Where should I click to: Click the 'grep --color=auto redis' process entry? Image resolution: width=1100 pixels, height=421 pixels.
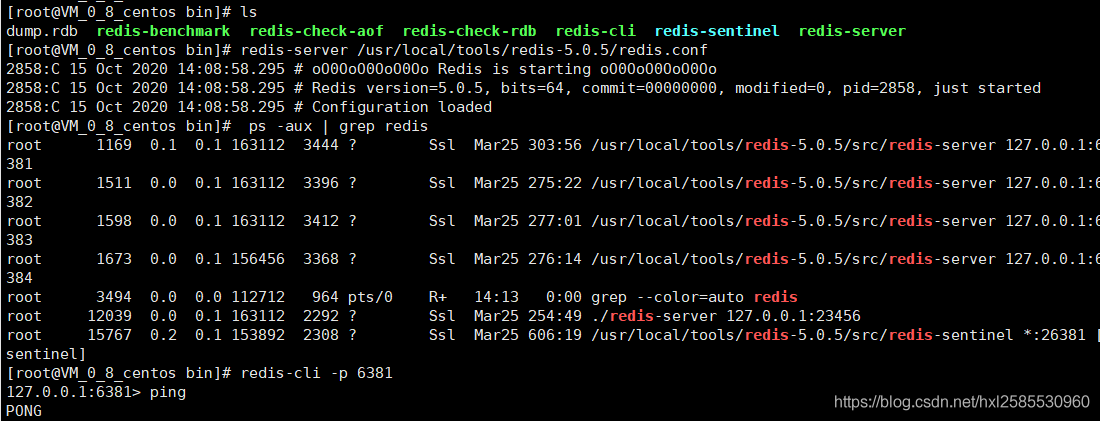[x=694, y=297]
